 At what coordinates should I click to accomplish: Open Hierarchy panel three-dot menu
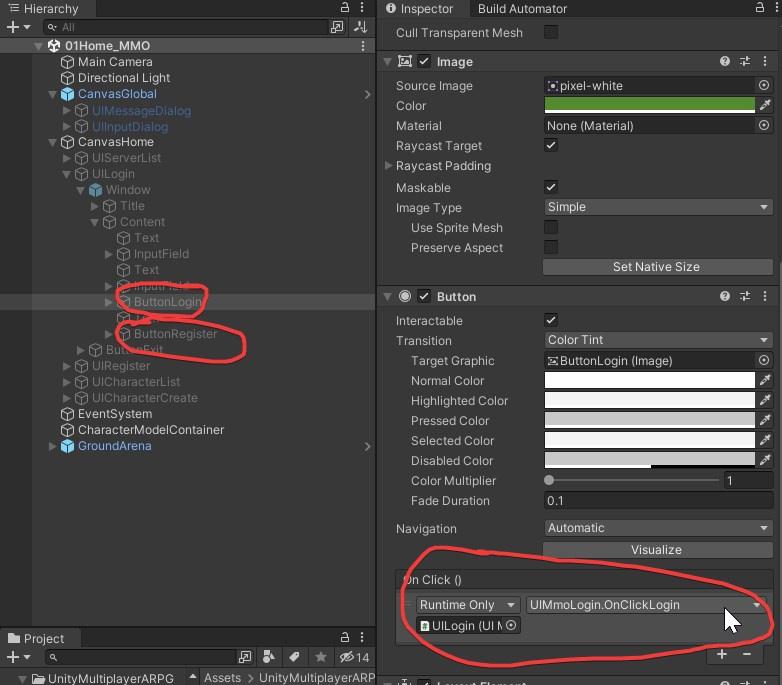coord(362,7)
